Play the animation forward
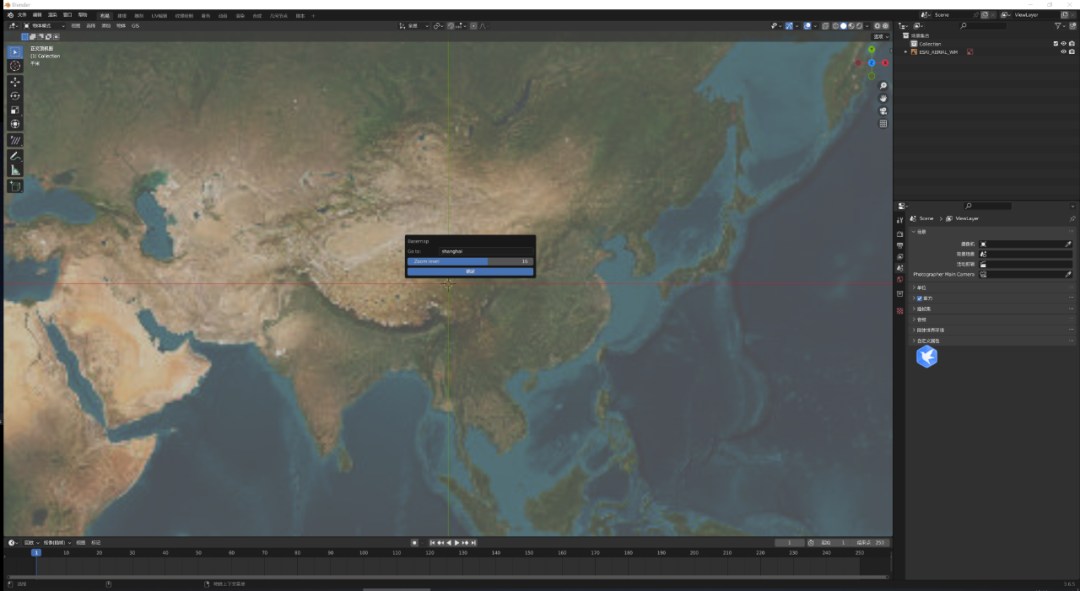 [457, 543]
